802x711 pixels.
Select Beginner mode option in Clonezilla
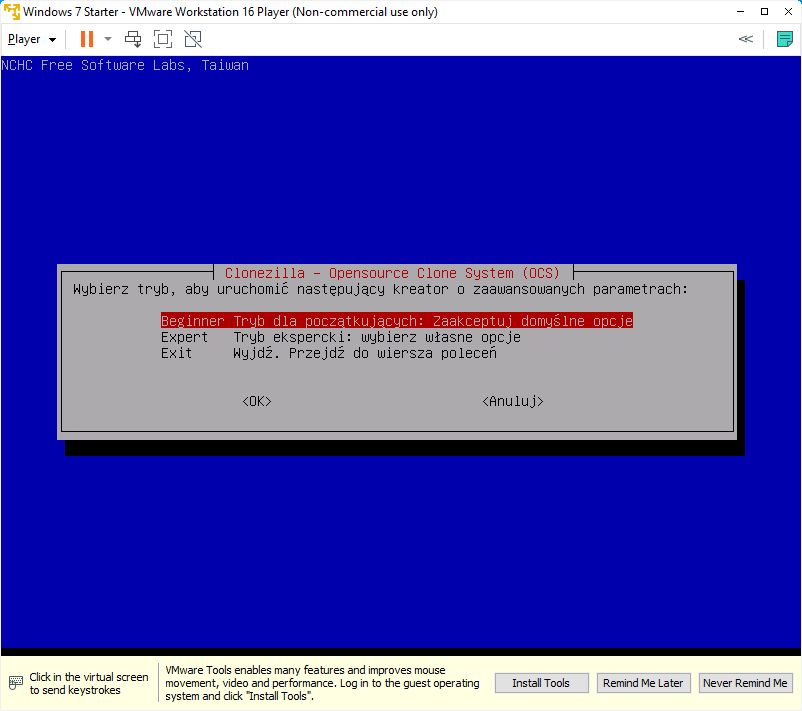[x=396, y=321]
